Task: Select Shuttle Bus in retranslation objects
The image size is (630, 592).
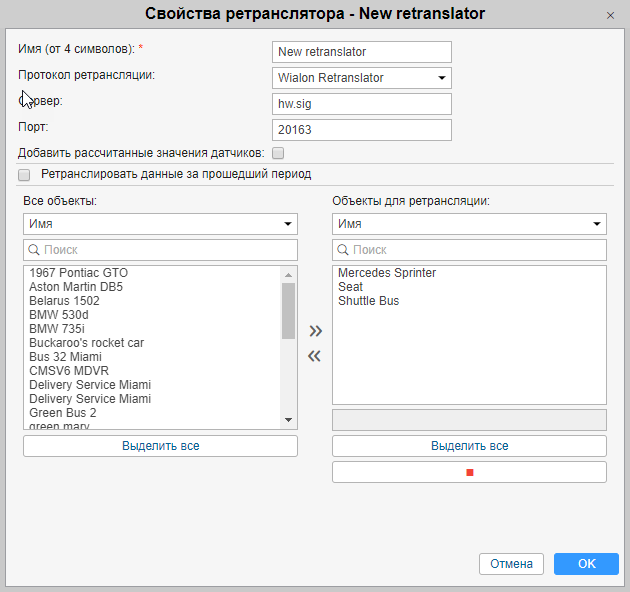Action: [x=369, y=301]
